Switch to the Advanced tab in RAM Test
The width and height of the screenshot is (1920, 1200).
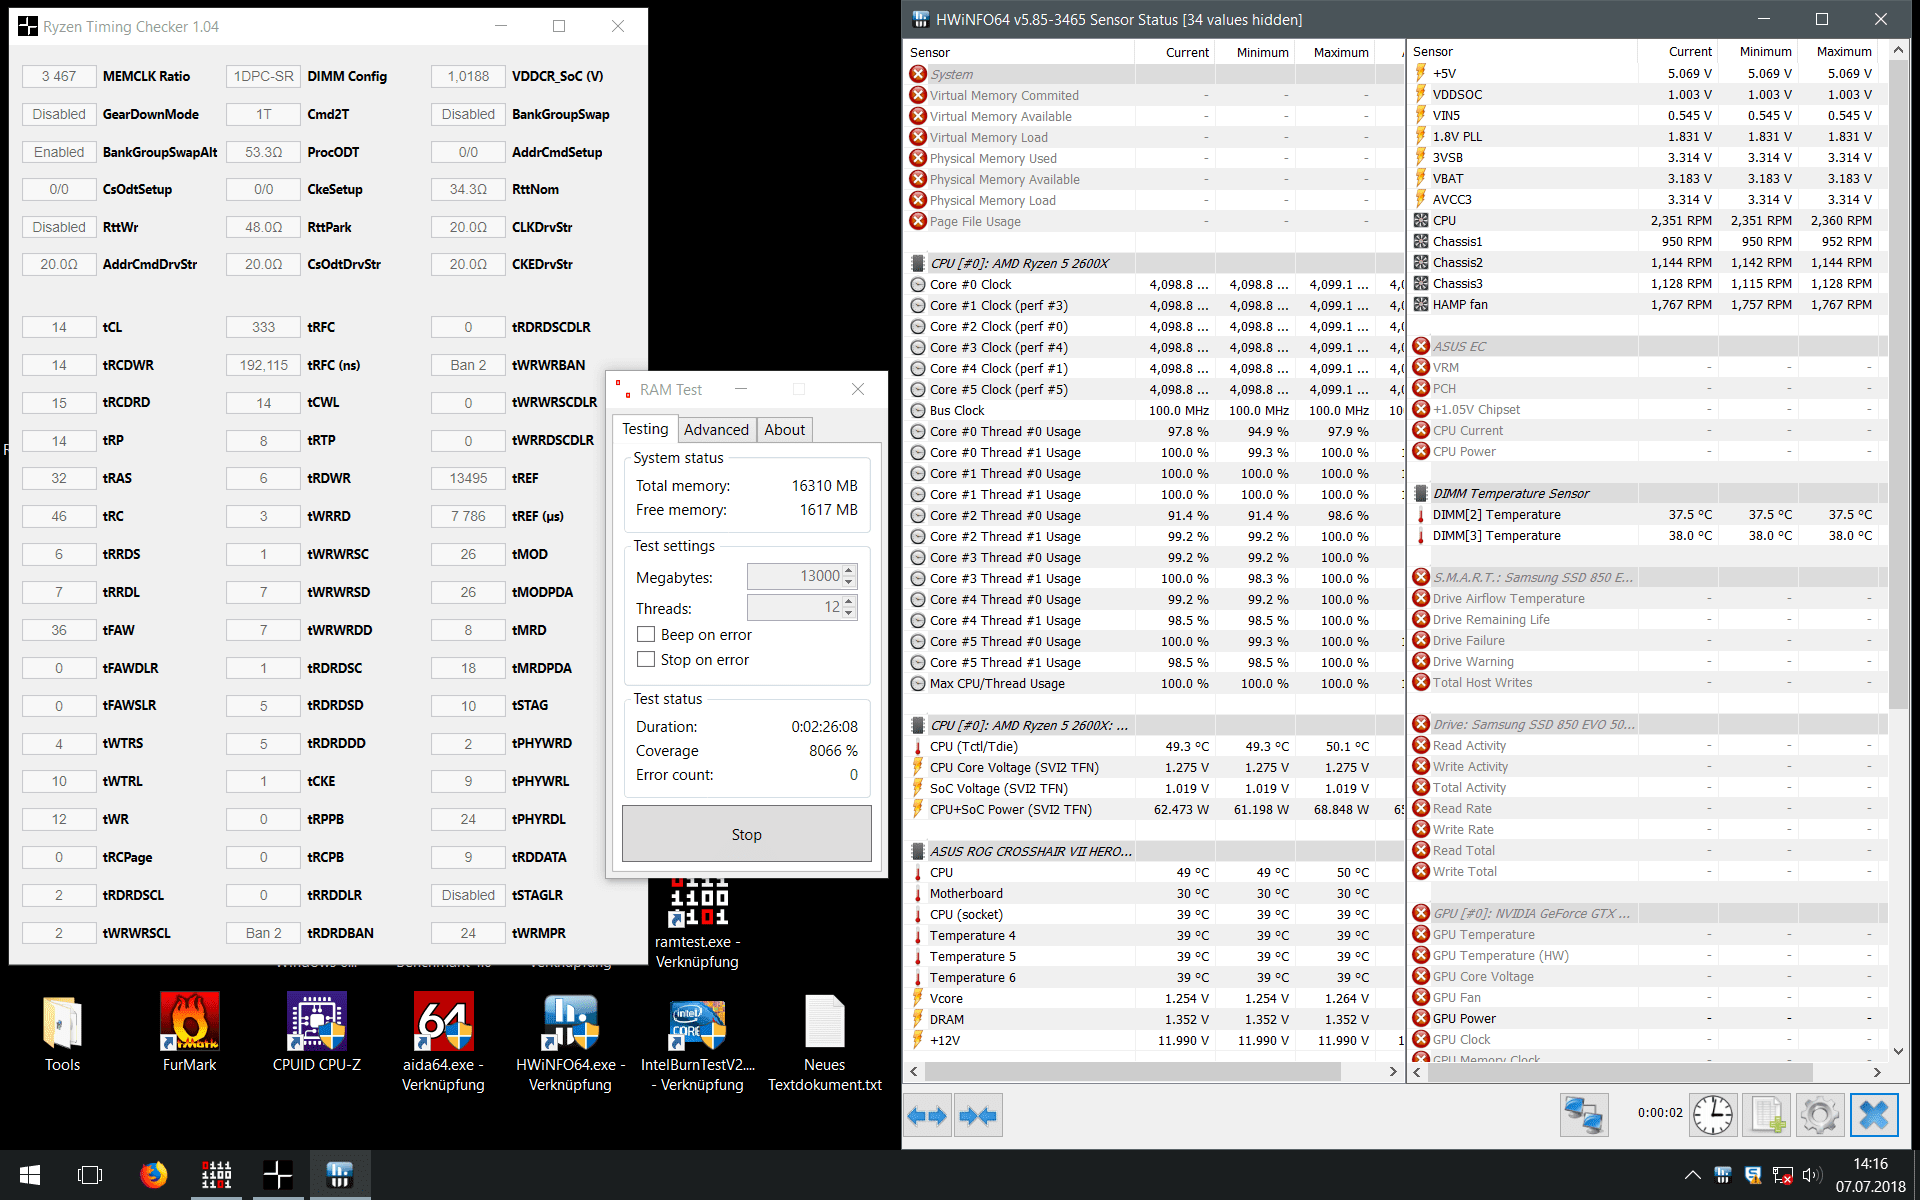coord(716,430)
